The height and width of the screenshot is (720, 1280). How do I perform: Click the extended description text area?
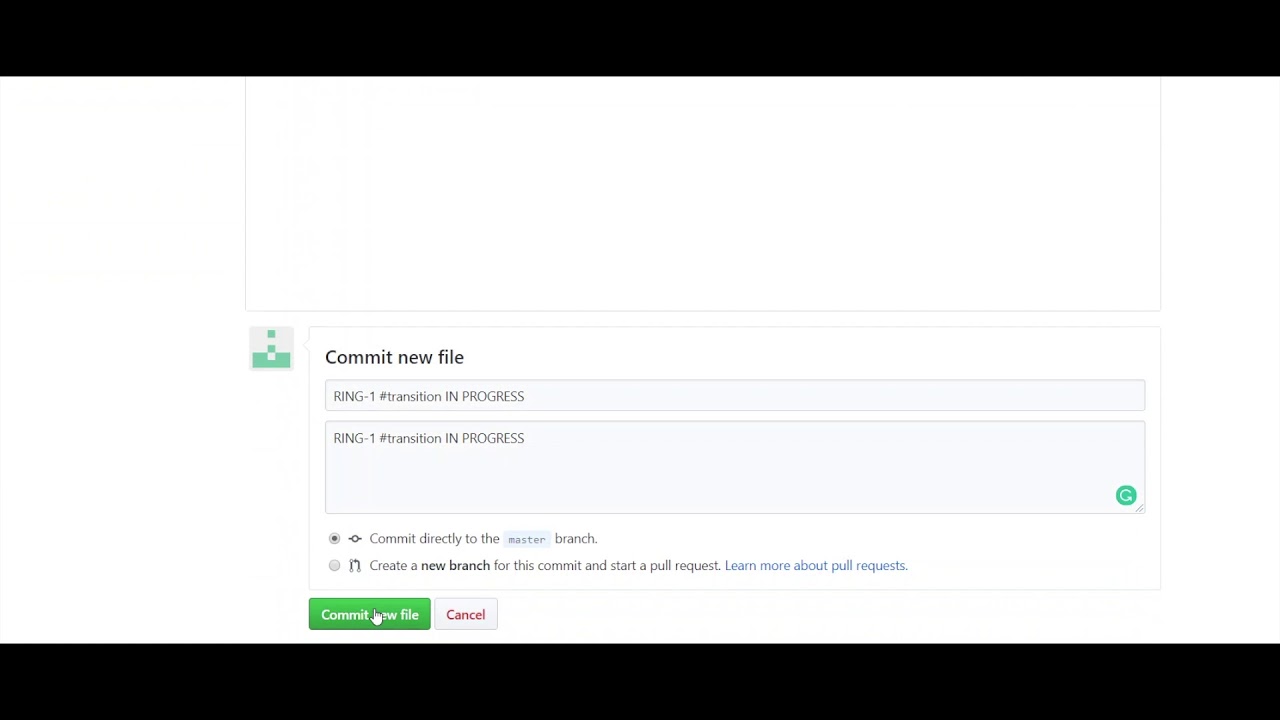(x=735, y=467)
